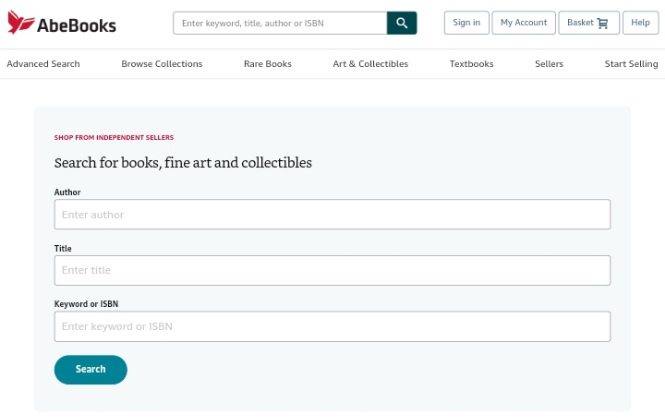Open the Textbooks section
Screen dimensions: 665x418
click(x=472, y=64)
